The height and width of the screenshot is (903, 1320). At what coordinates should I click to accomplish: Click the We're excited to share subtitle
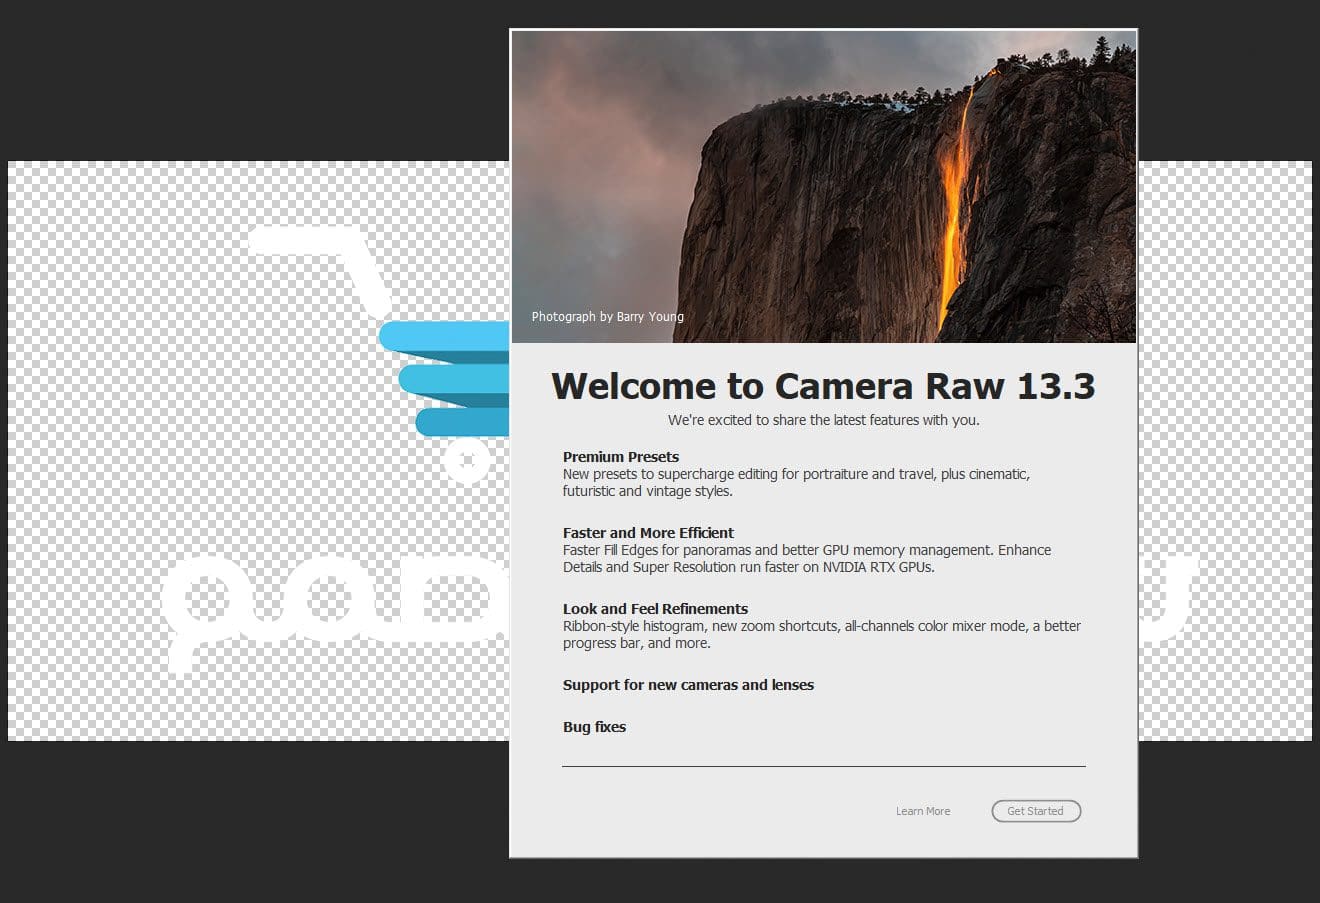coord(823,420)
